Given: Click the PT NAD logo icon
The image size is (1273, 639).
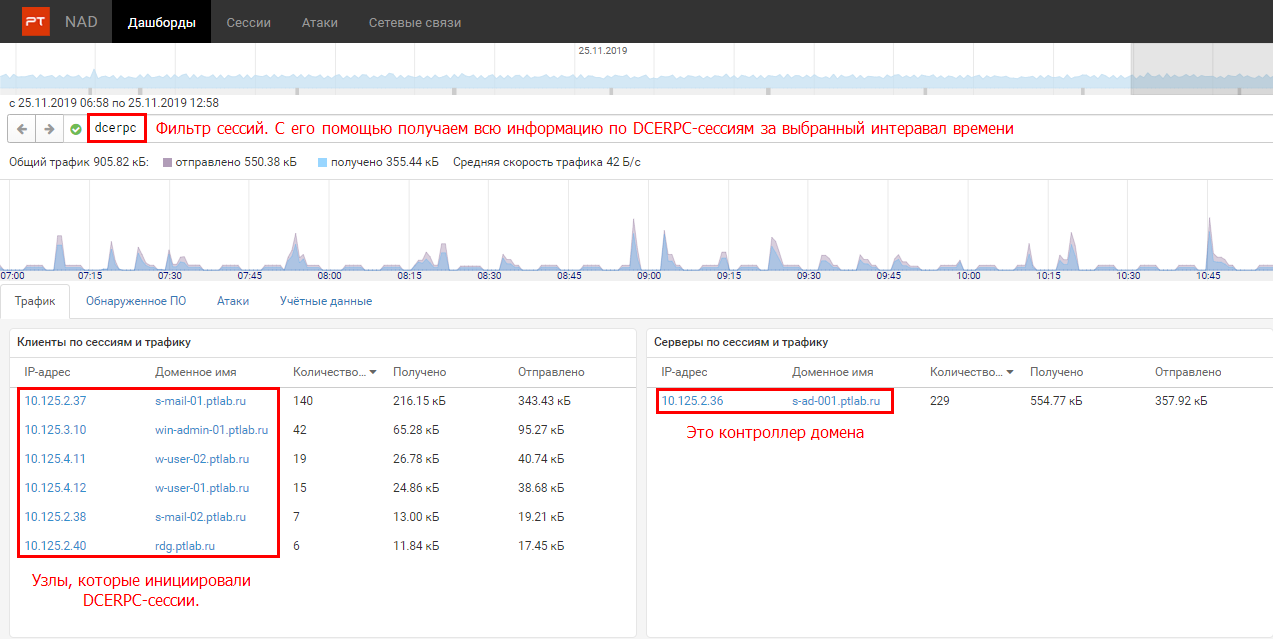Looking at the screenshot, I should 36,22.
